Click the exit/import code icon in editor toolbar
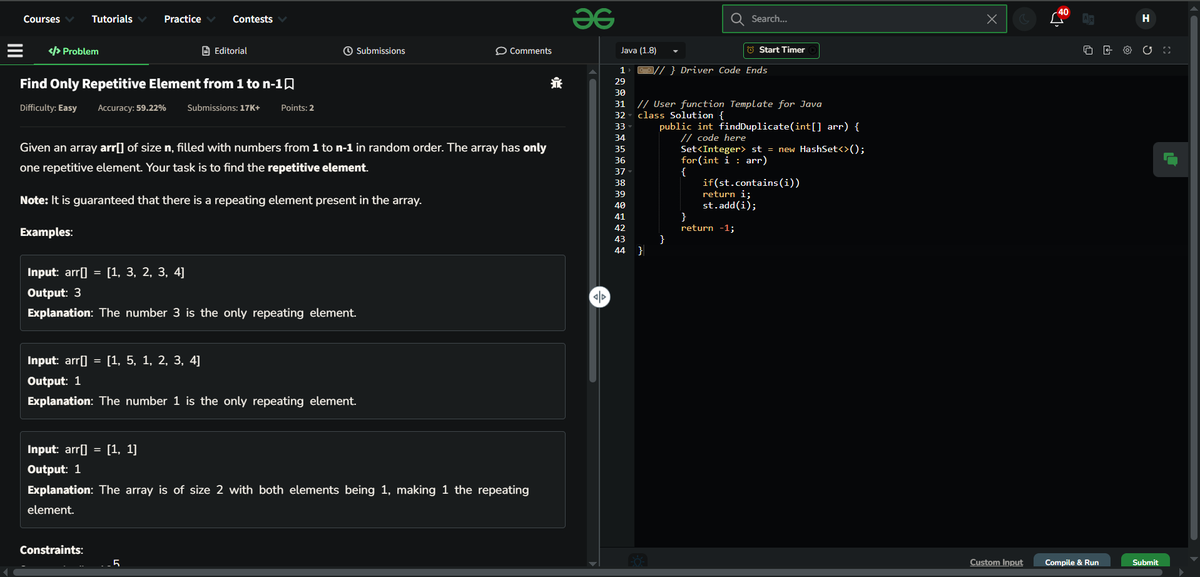 pyautogui.click(x=1107, y=50)
